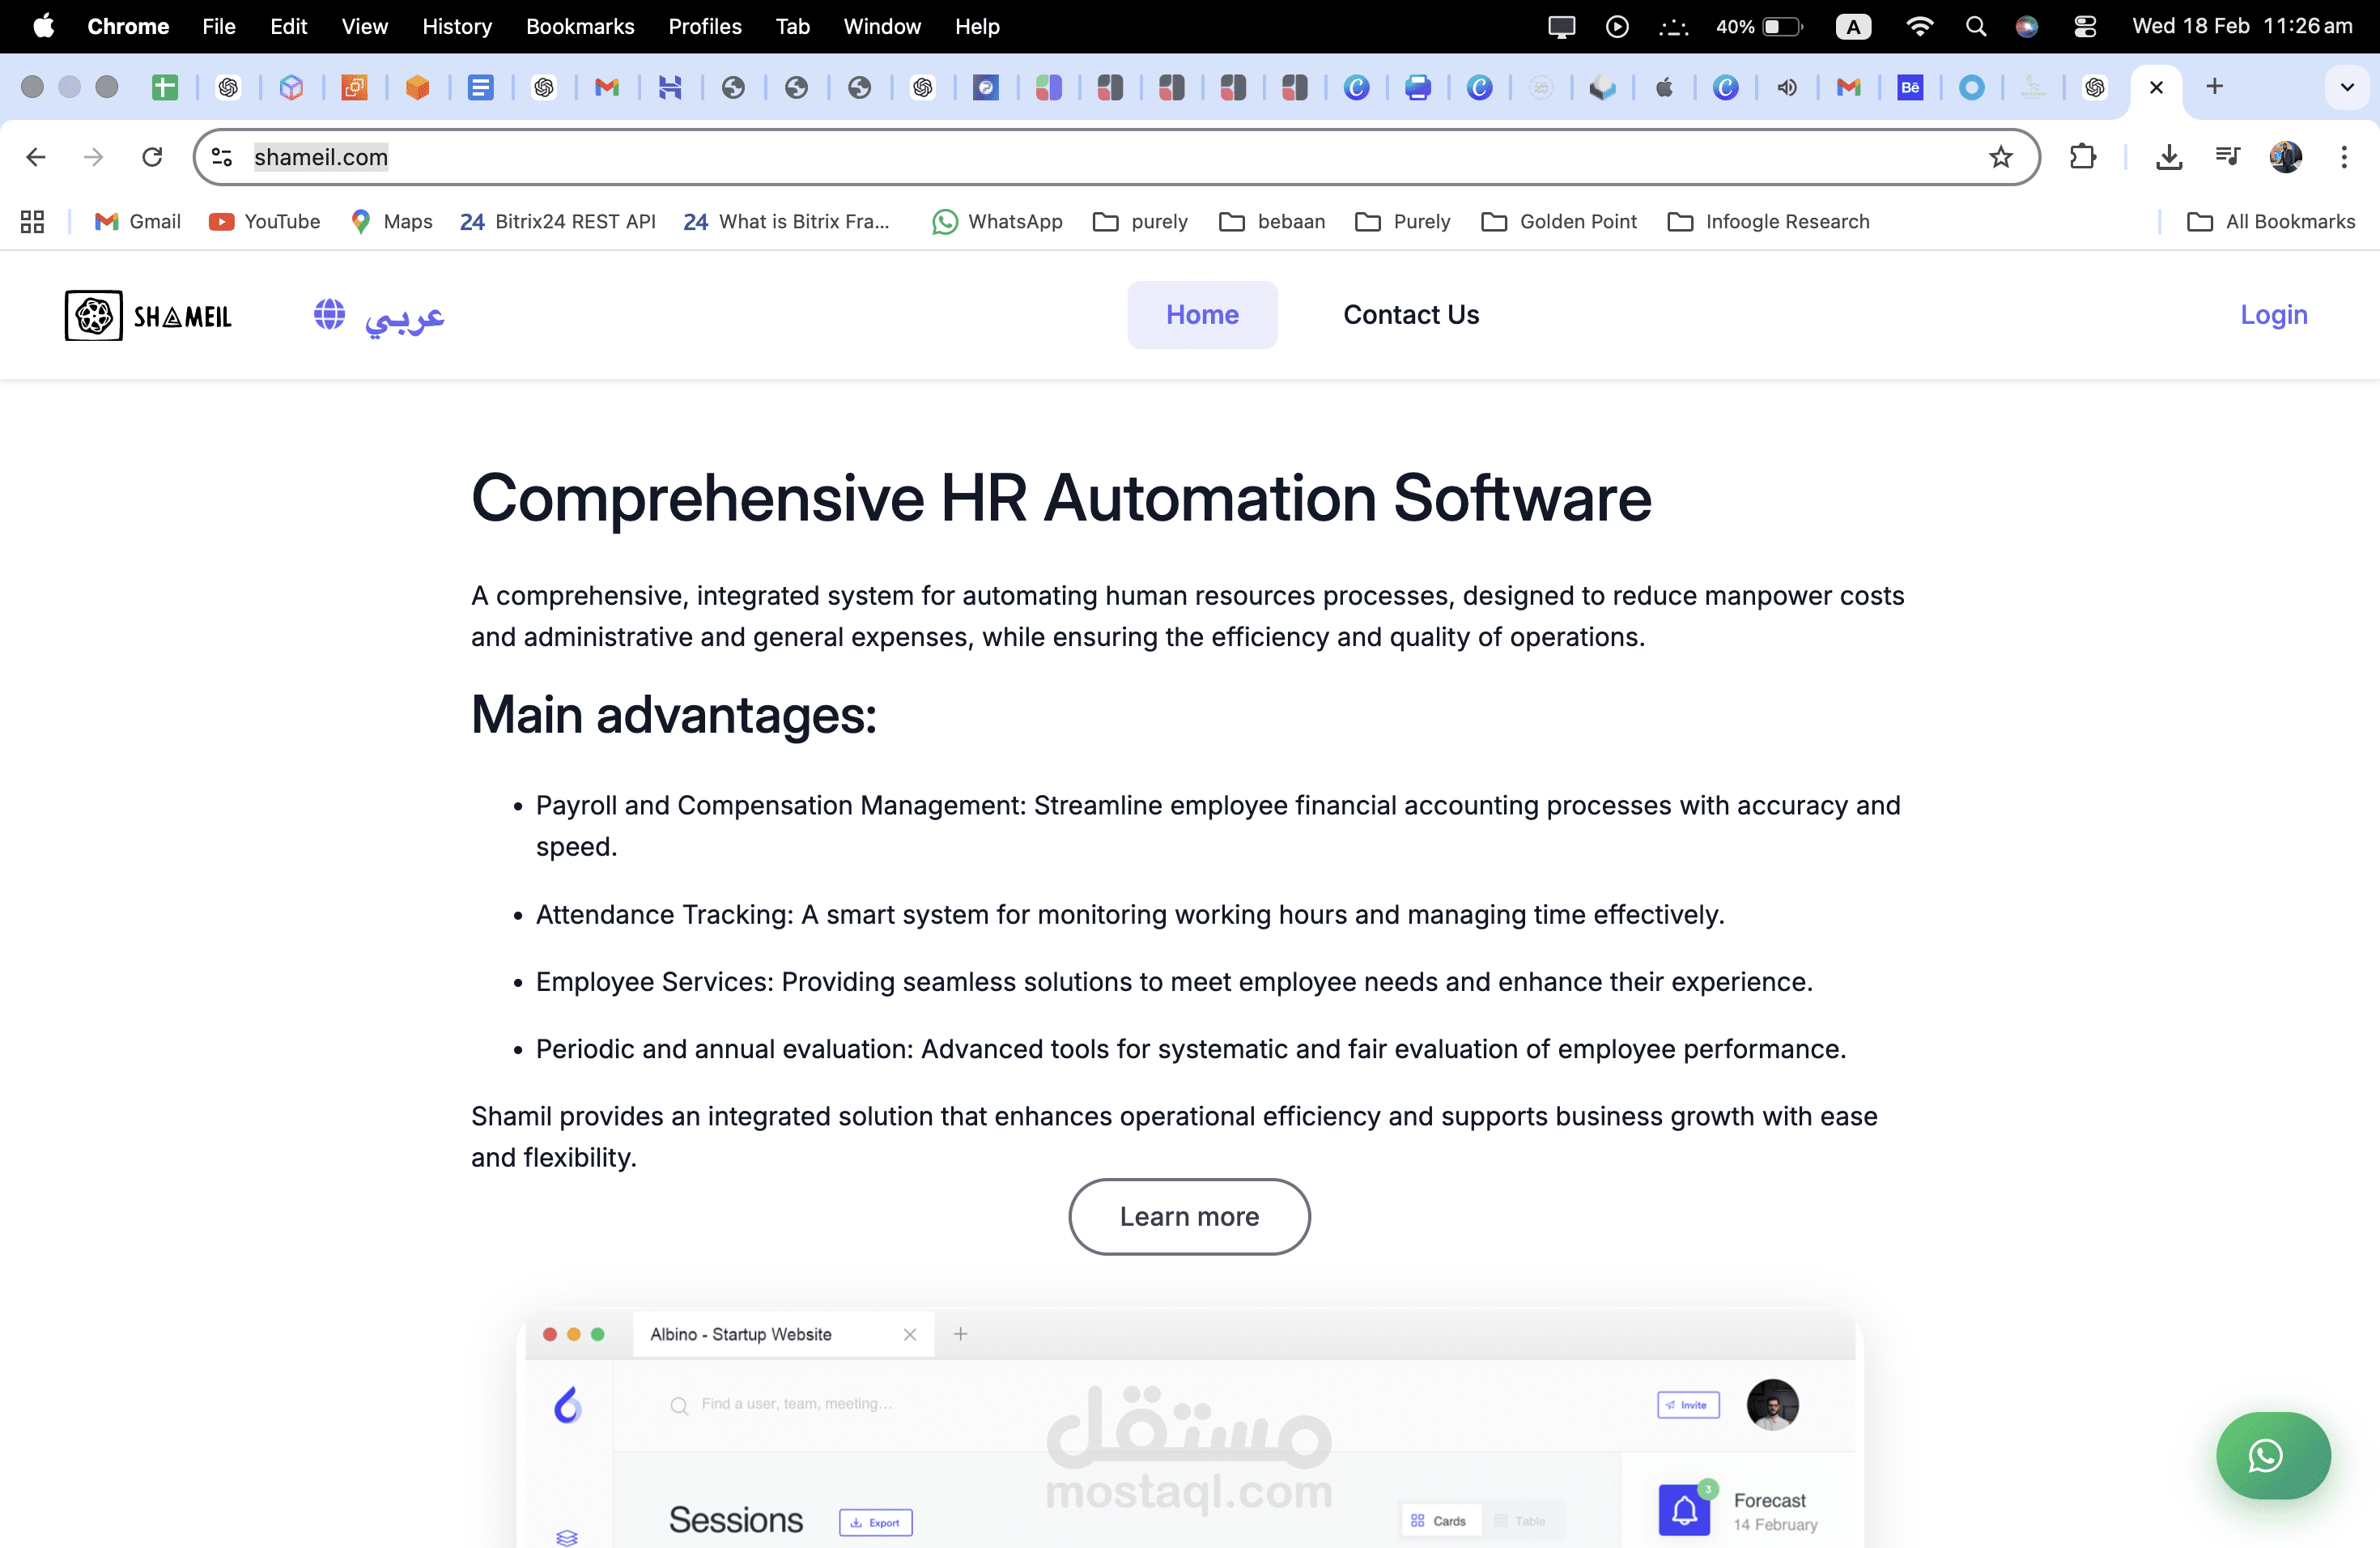The height and width of the screenshot is (1548, 2380).
Task: Expand the tab search chevron
Action: point(2347,87)
